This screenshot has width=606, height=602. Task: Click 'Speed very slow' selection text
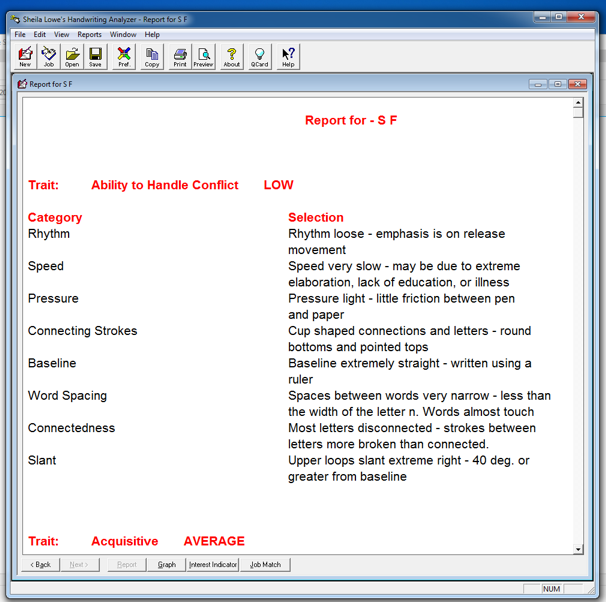pyautogui.click(x=334, y=267)
